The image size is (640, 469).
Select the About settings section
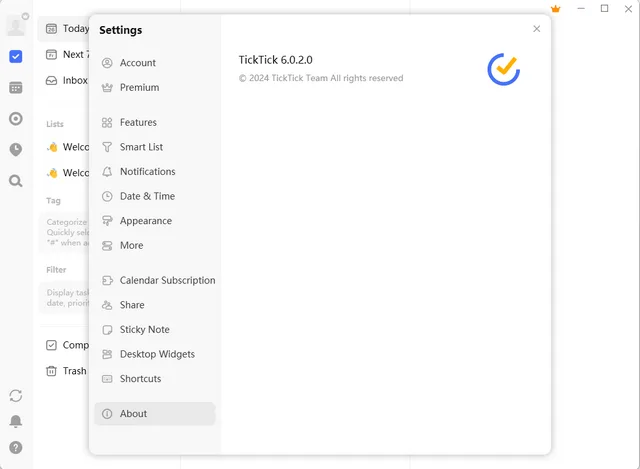coord(155,414)
